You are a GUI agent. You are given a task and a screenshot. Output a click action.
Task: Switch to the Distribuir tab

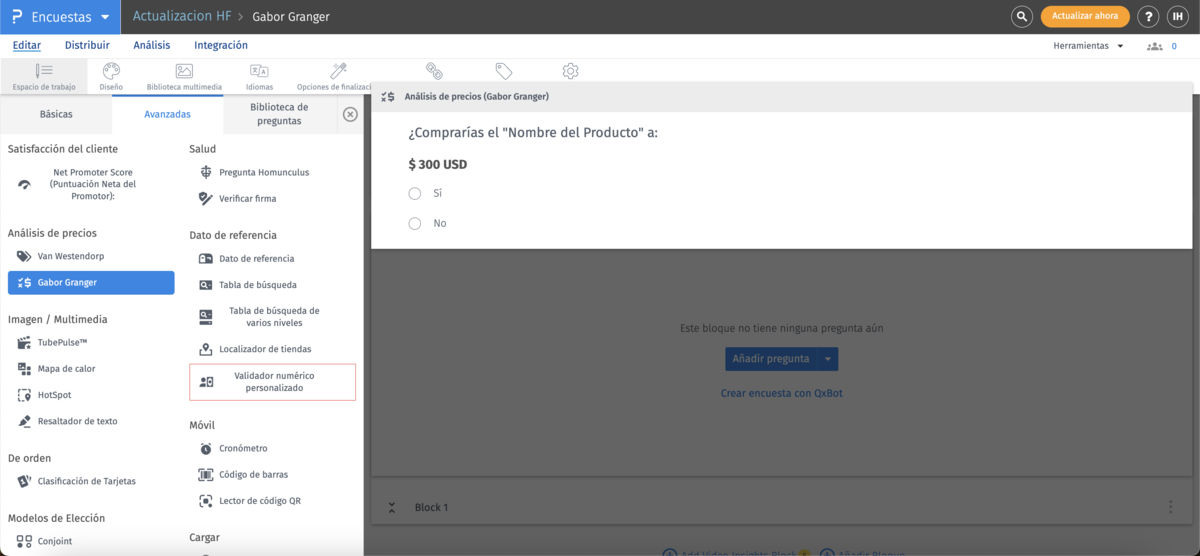tap(87, 45)
